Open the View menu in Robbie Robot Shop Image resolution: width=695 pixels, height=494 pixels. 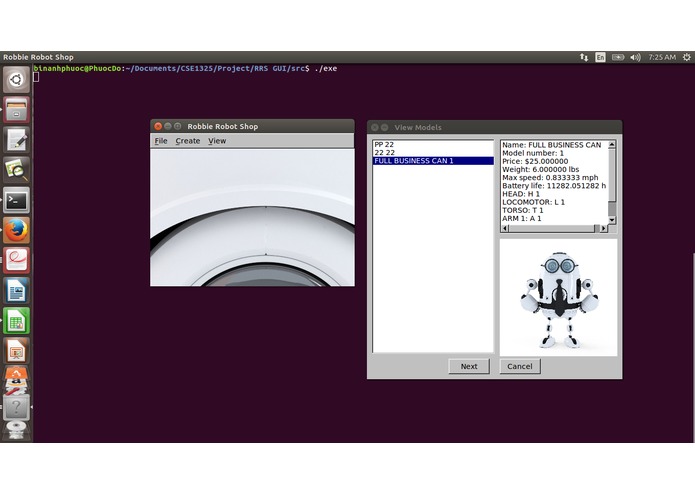217,141
